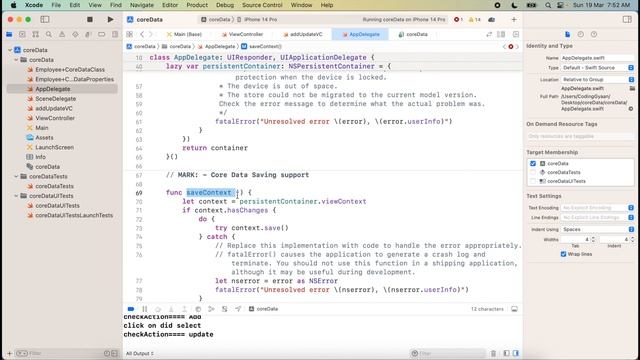This screenshot has height=360, width=640.
Task: Run the project with the play button
Action: [110, 19]
